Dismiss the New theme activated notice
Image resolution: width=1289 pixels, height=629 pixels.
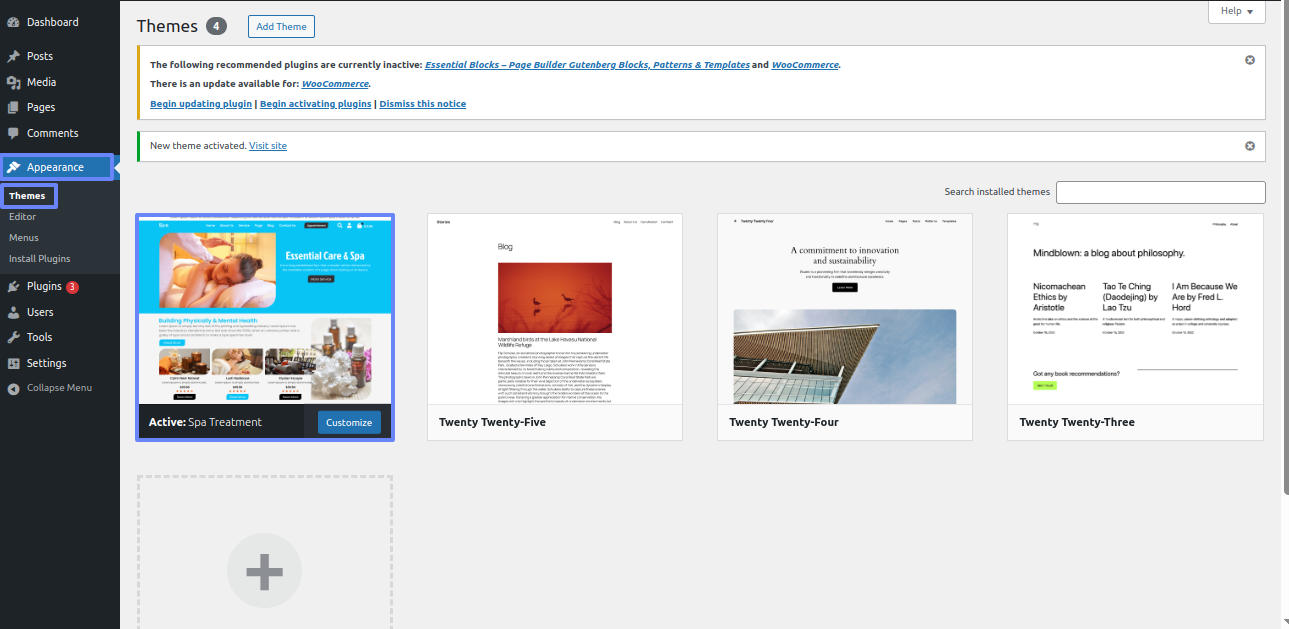coord(1249,146)
